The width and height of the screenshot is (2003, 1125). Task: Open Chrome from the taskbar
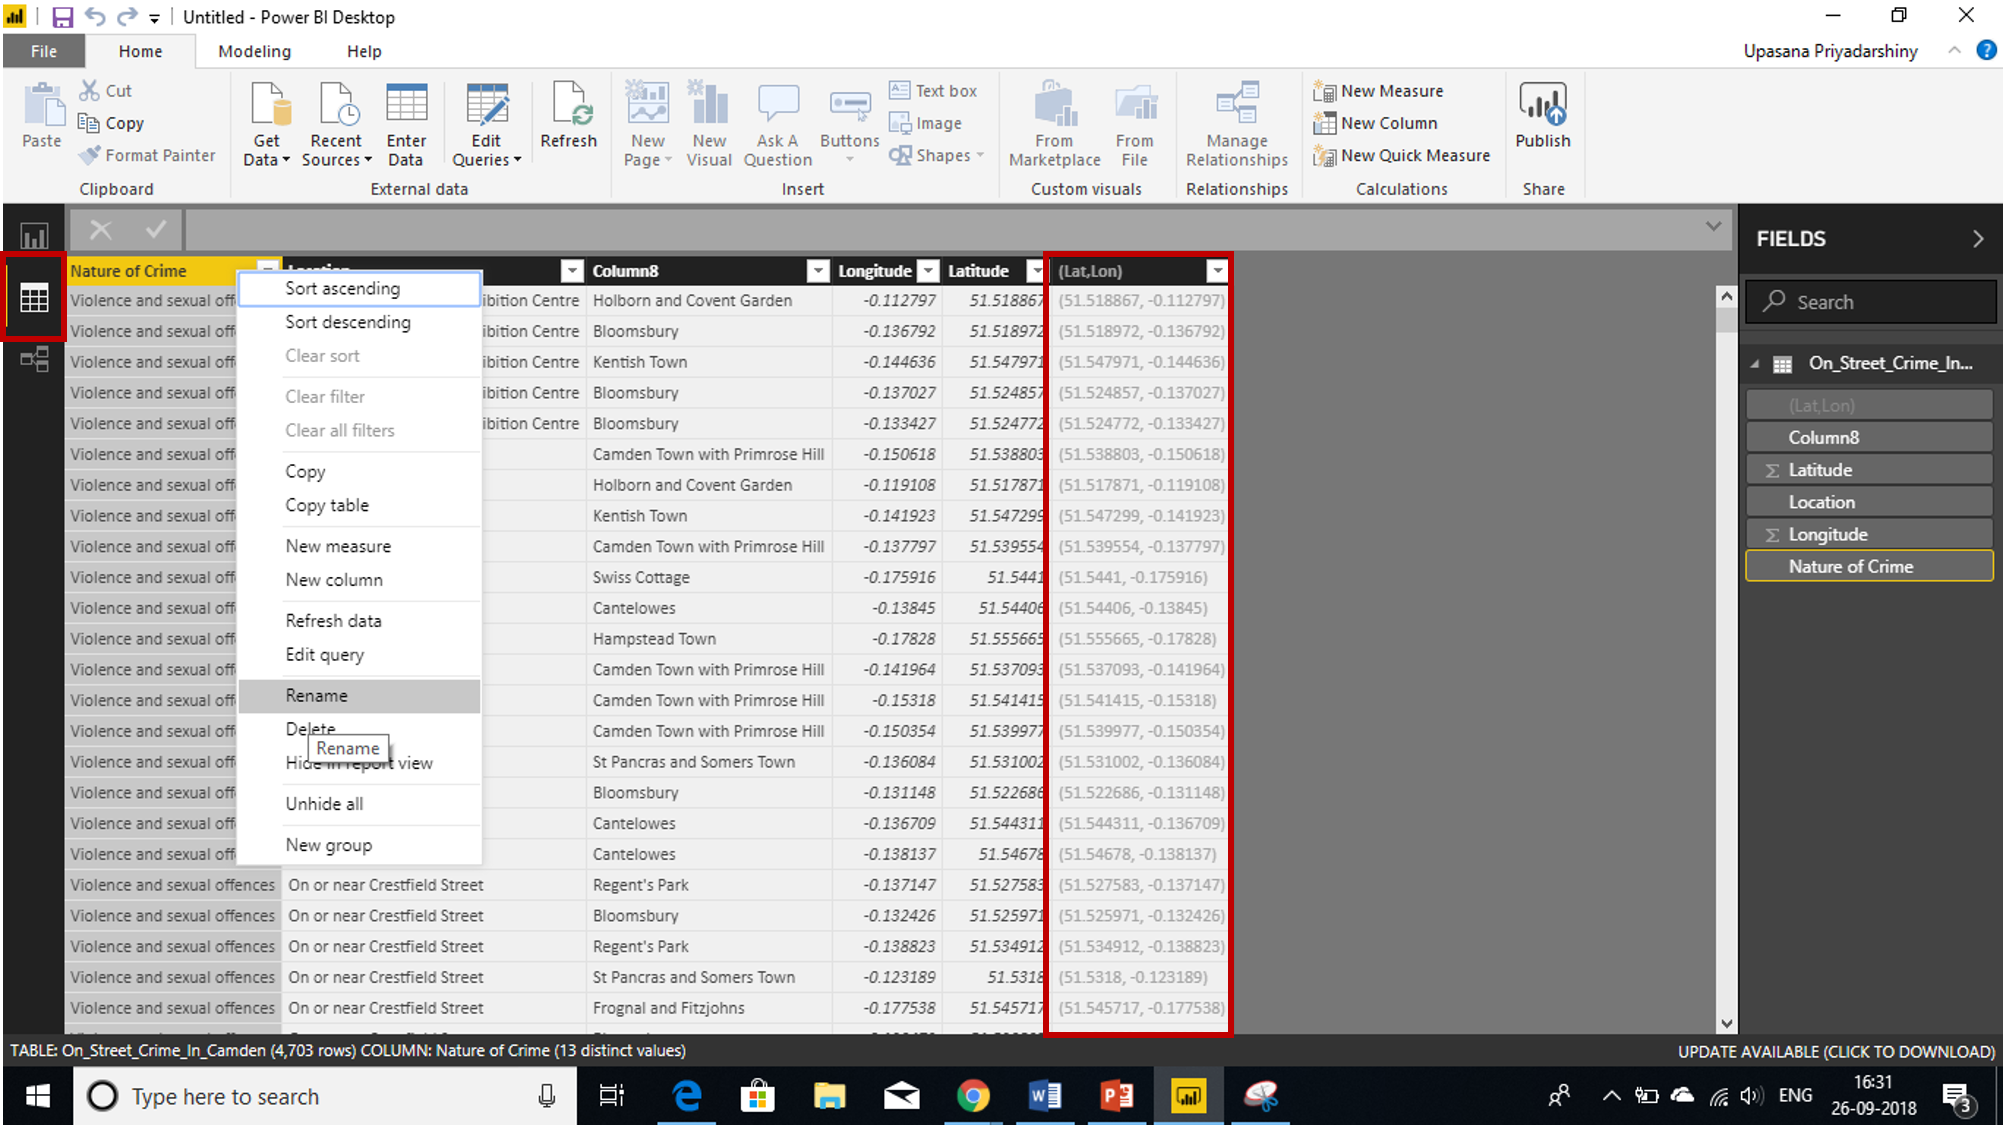coord(972,1096)
